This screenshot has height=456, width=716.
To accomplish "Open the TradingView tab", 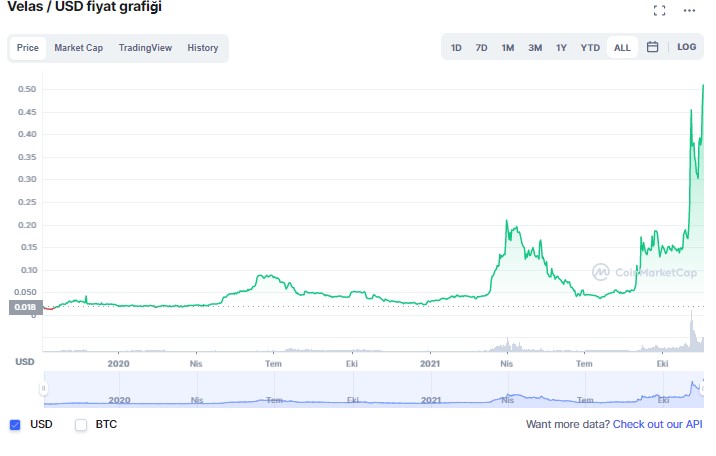I will point(145,48).
